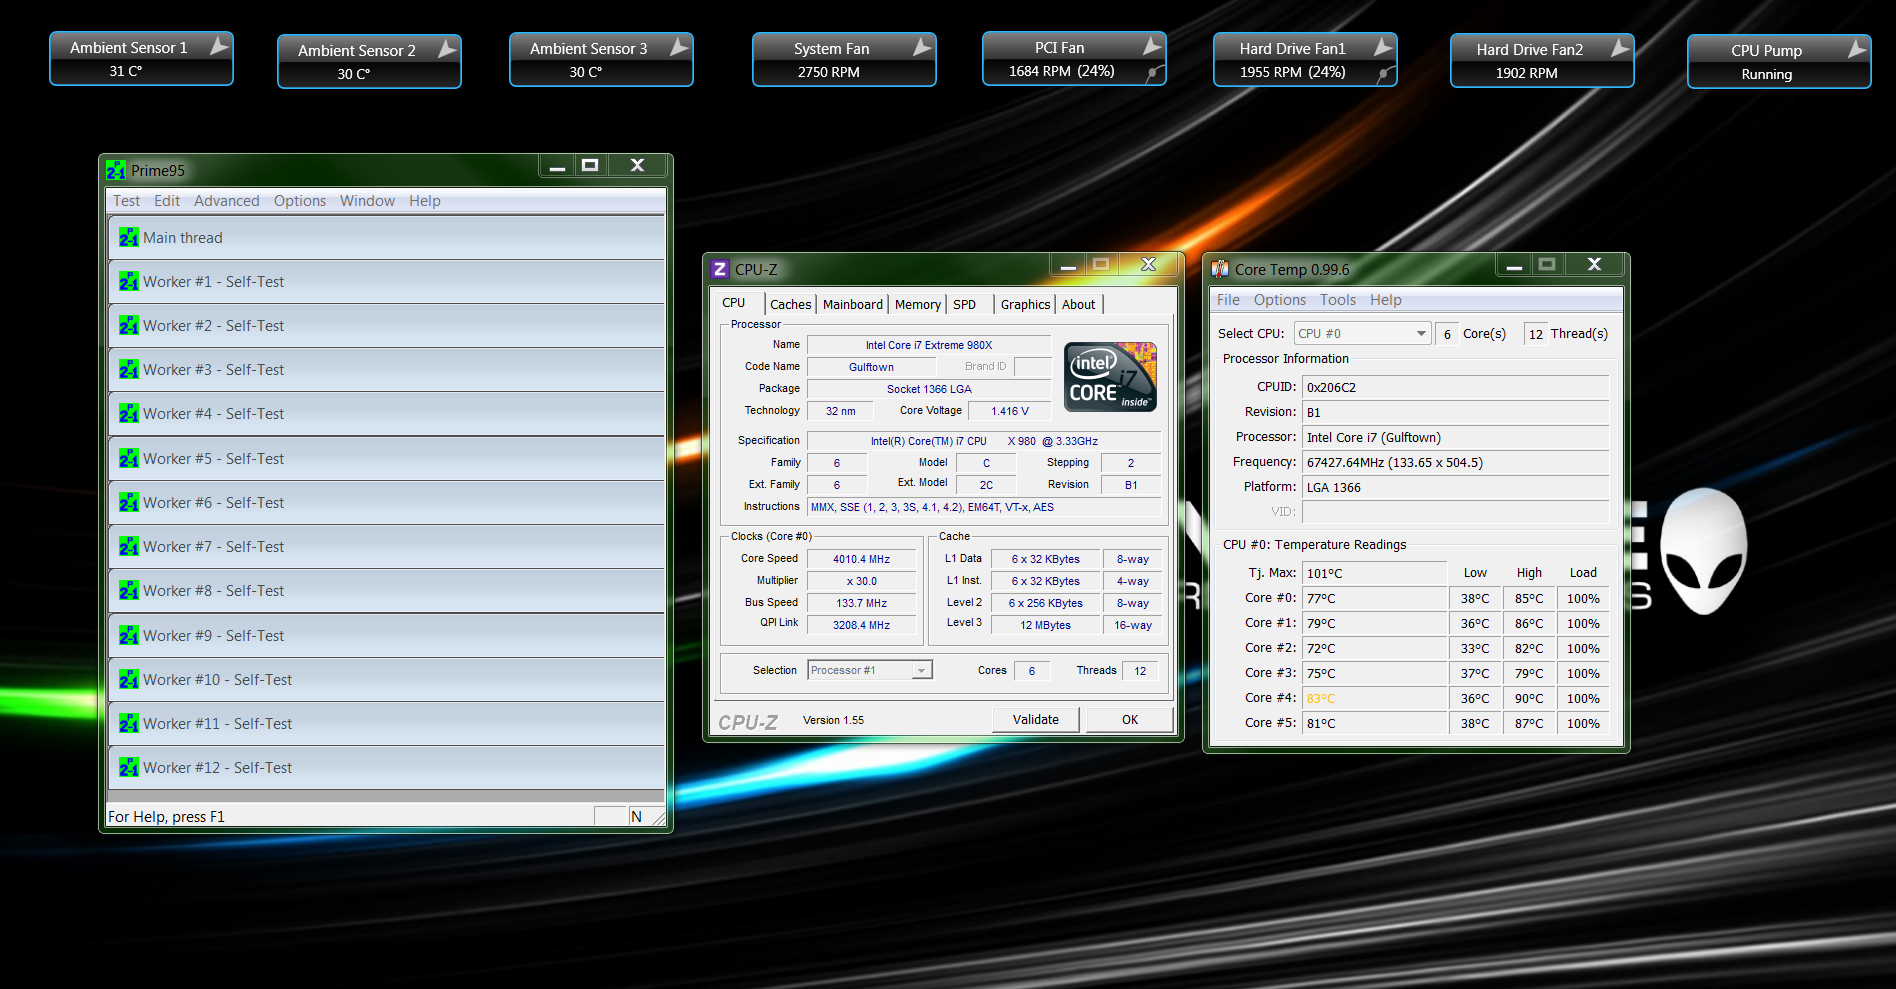The image size is (1896, 989).
Task: Click the arrow icon on Hard Drive Fan1 widget
Action: pos(1383,47)
